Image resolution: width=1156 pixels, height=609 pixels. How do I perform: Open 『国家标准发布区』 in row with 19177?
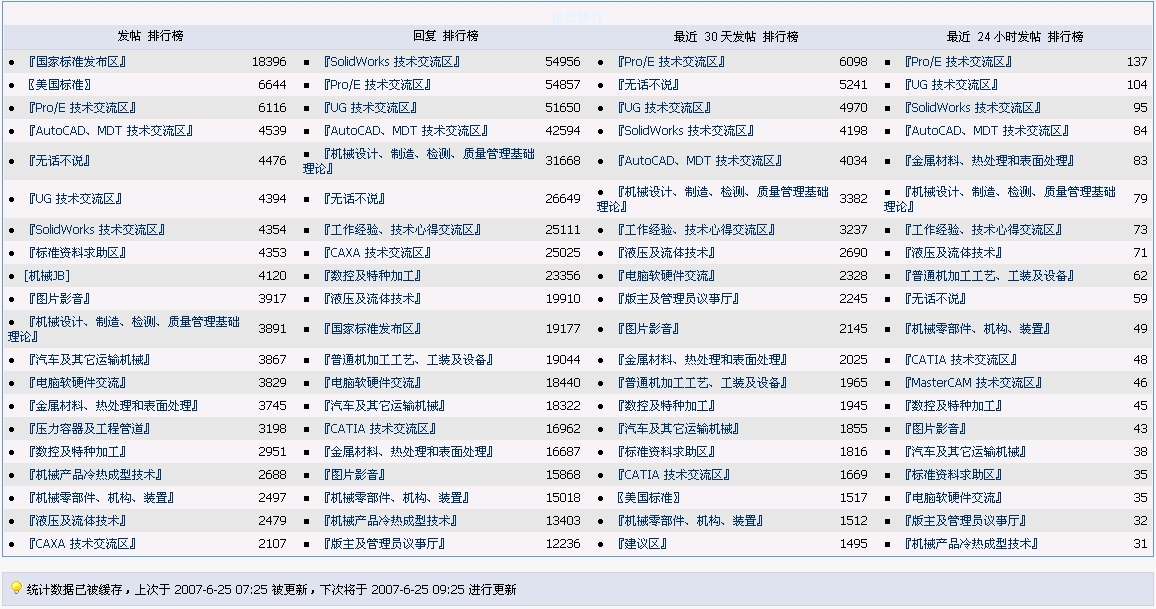pos(372,329)
